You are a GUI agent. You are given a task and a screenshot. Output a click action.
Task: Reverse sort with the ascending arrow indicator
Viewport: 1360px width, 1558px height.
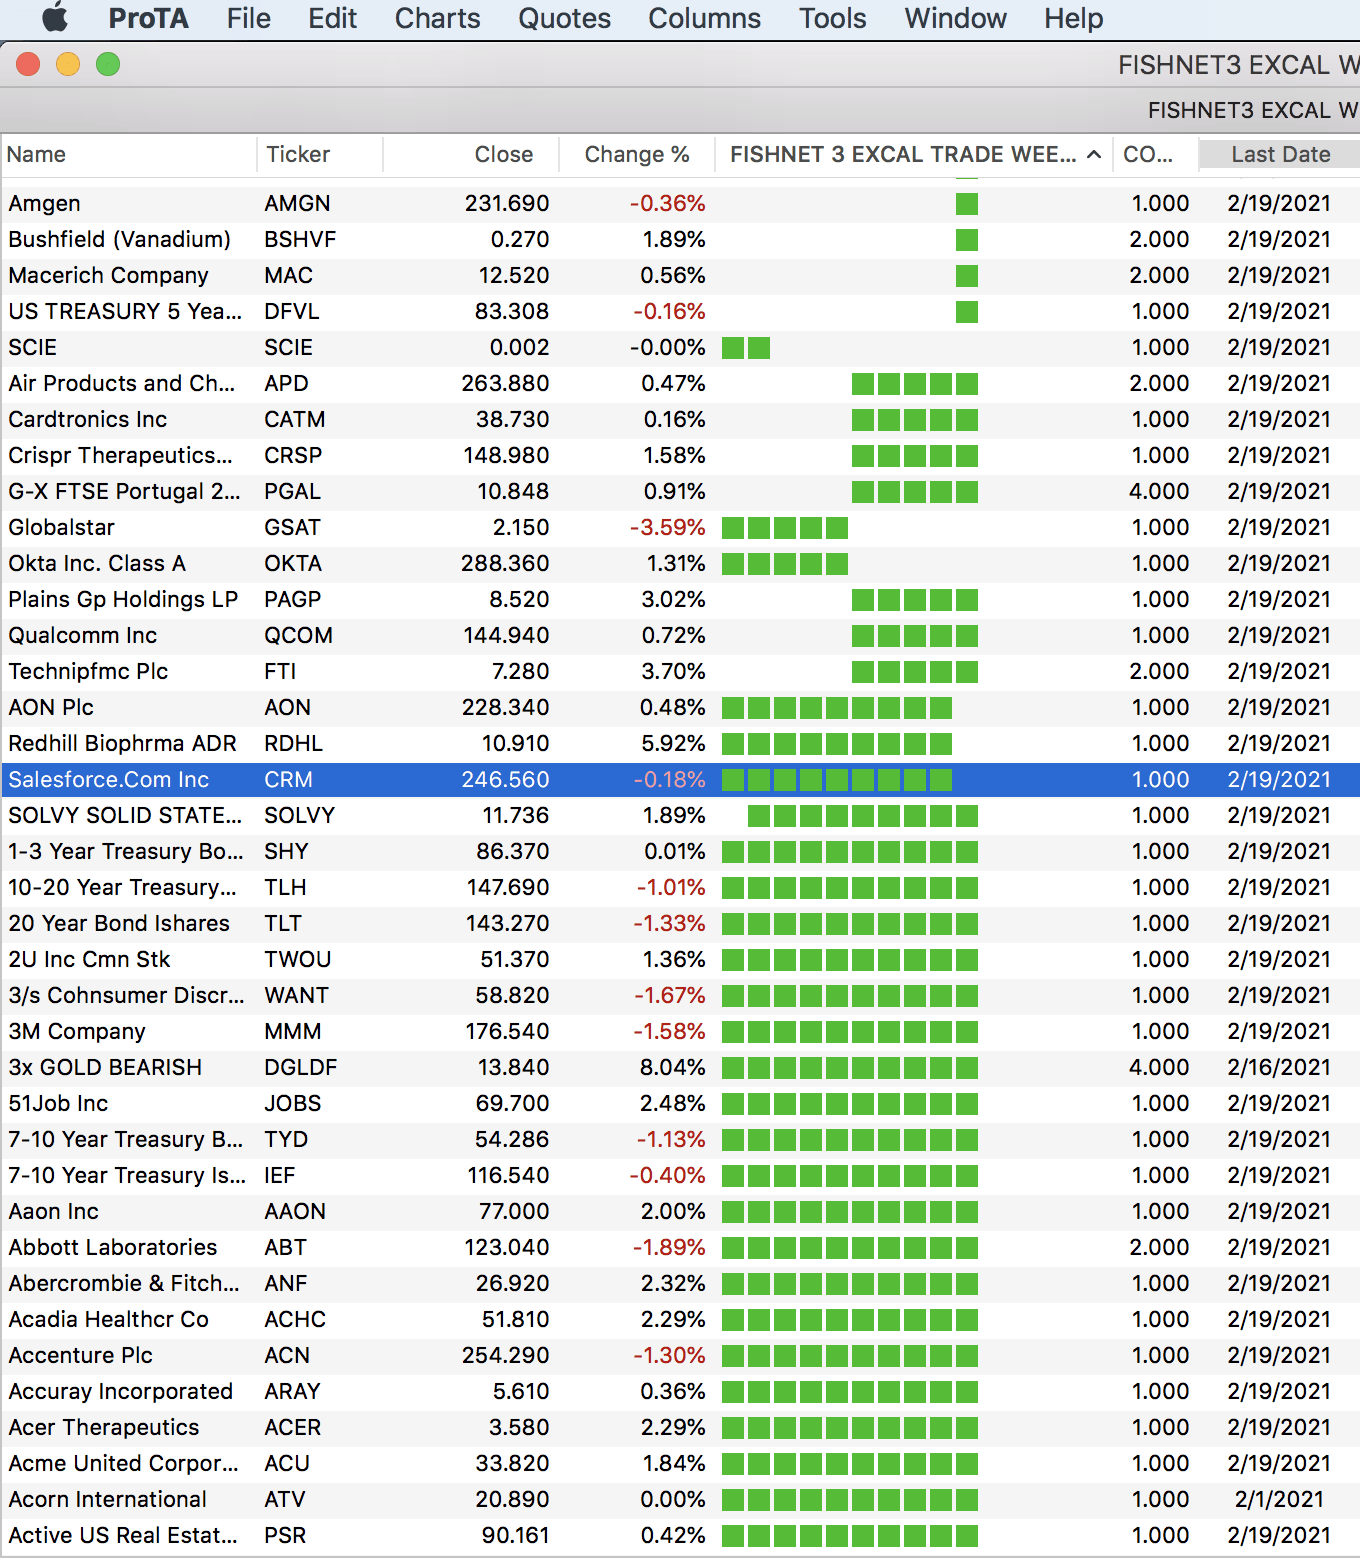tap(1094, 154)
